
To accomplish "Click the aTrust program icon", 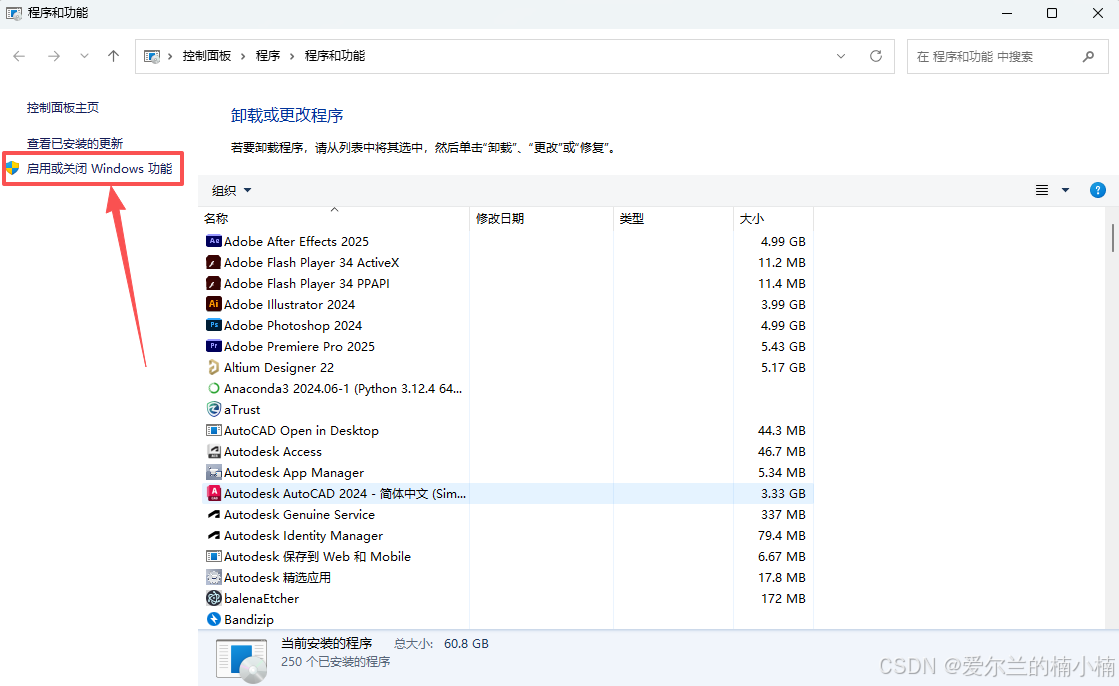I will (x=213, y=409).
